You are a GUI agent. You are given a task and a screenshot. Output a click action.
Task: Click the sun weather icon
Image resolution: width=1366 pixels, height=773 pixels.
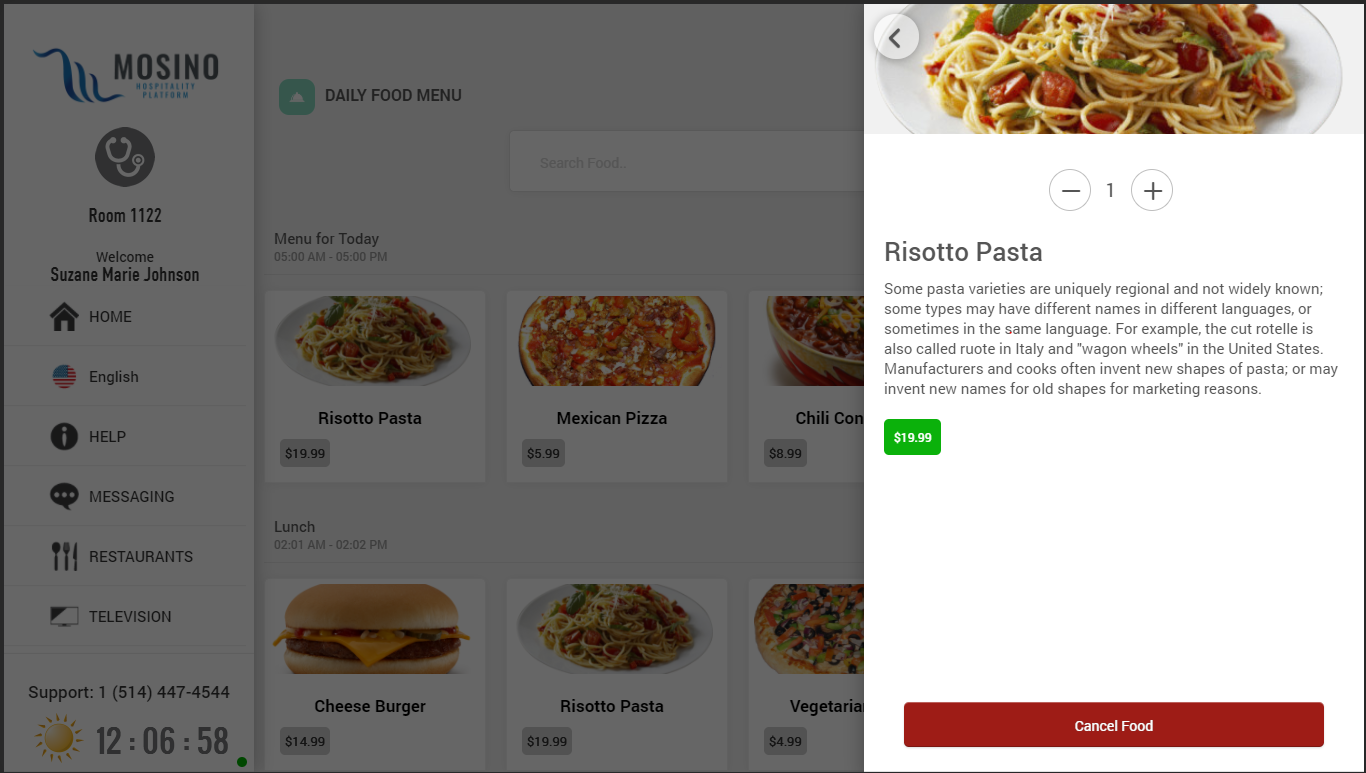click(x=58, y=739)
